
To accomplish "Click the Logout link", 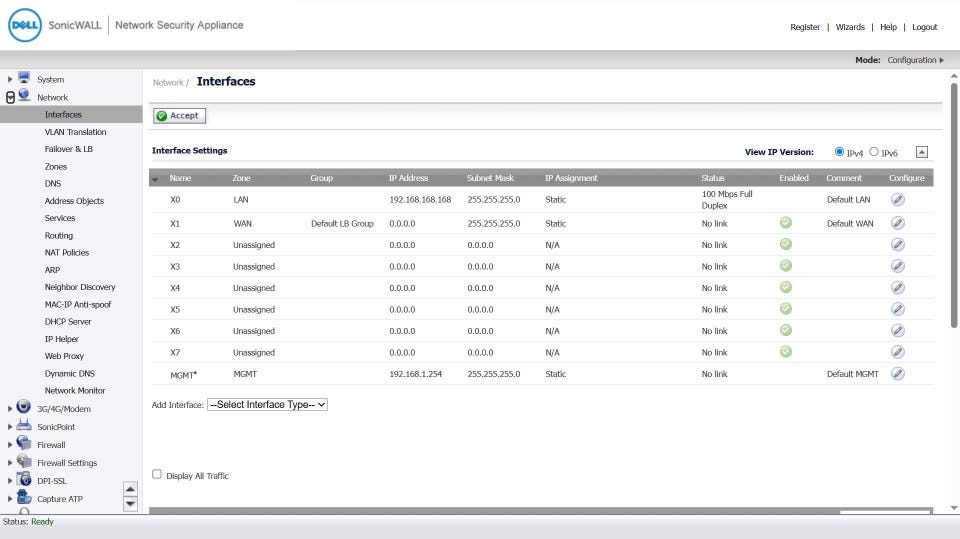I will [924, 27].
